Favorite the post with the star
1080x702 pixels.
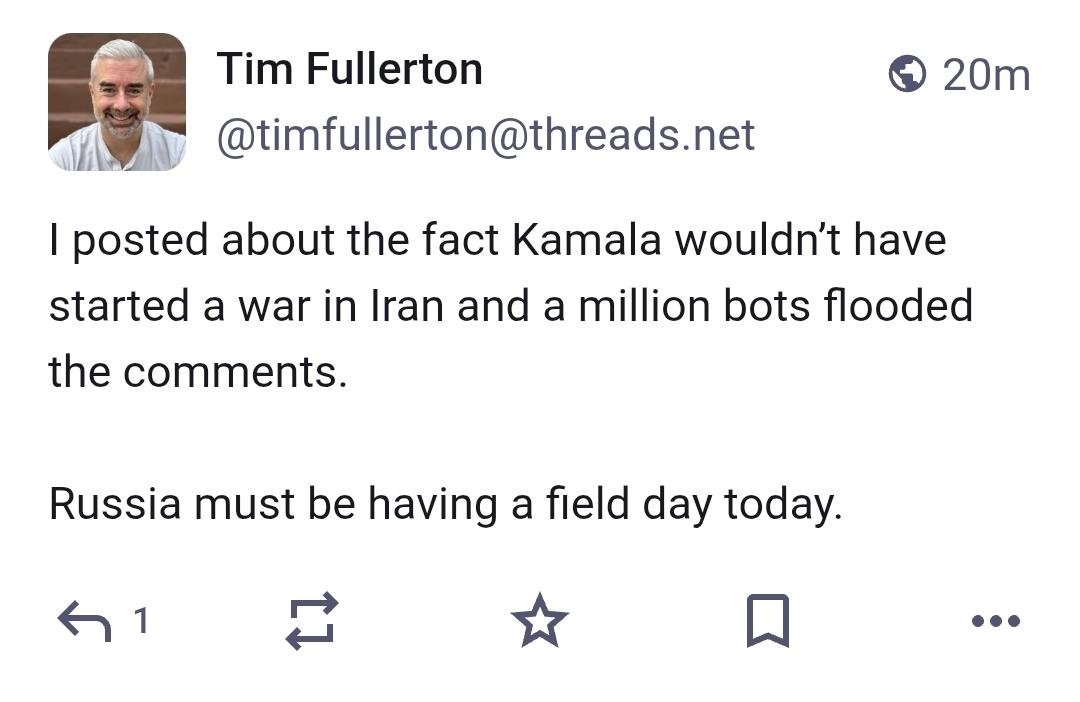[x=540, y=621]
